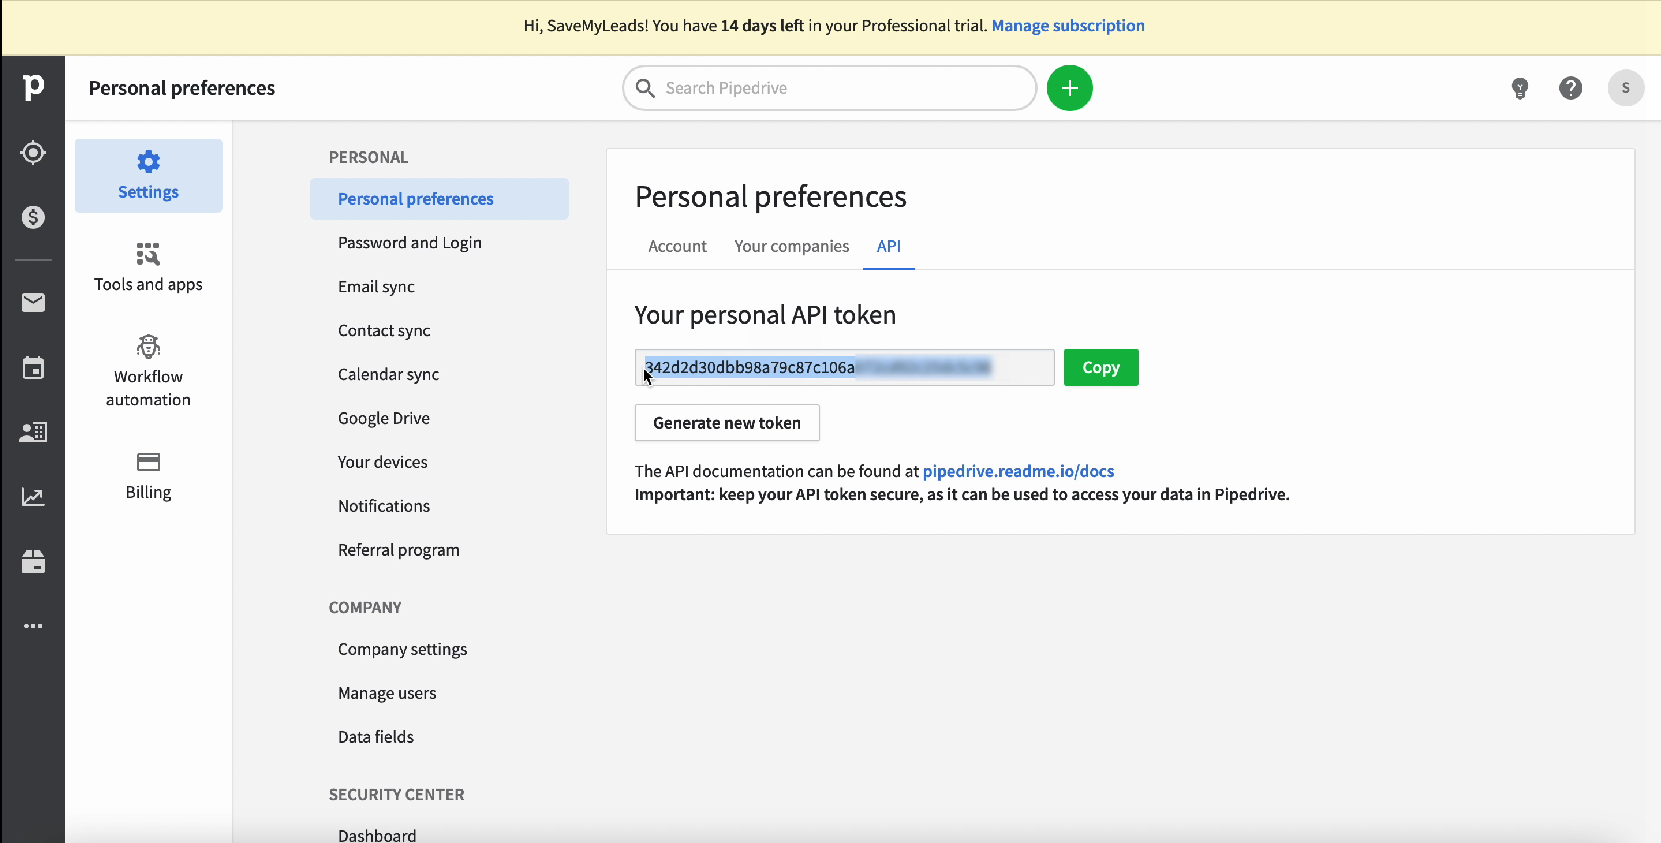Screen dimensions: 1661x843
Task: Open Sales Assistant lightbulb icon
Action: click(1520, 88)
